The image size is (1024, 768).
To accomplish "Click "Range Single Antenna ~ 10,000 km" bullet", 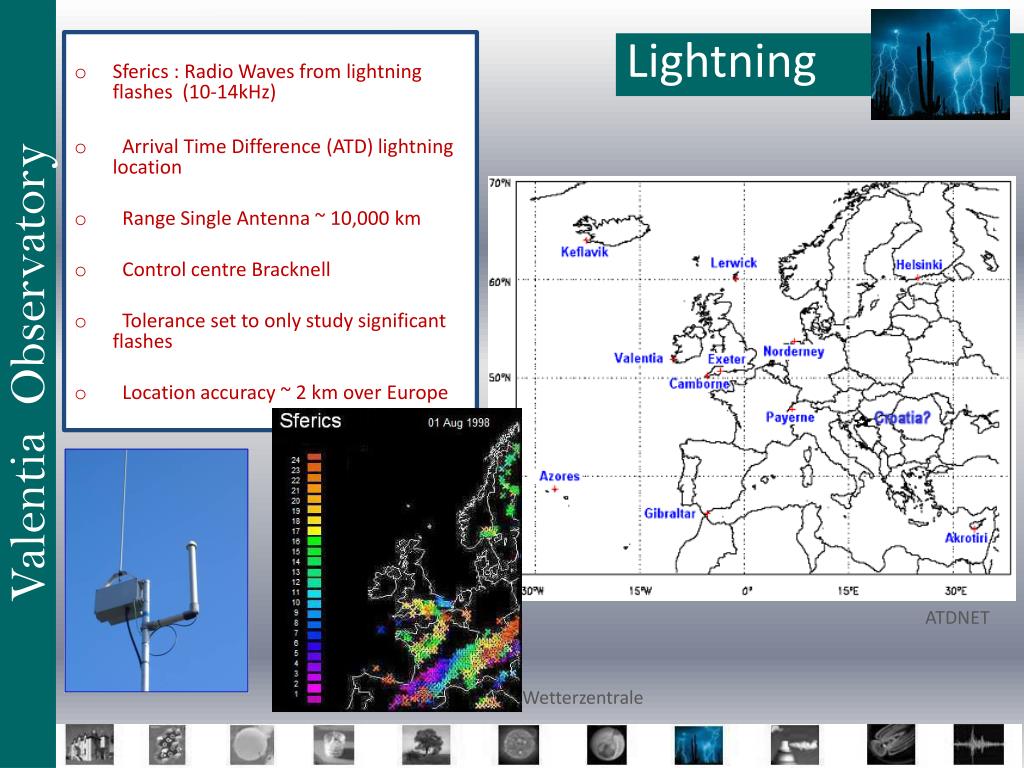I will tap(271, 218).
